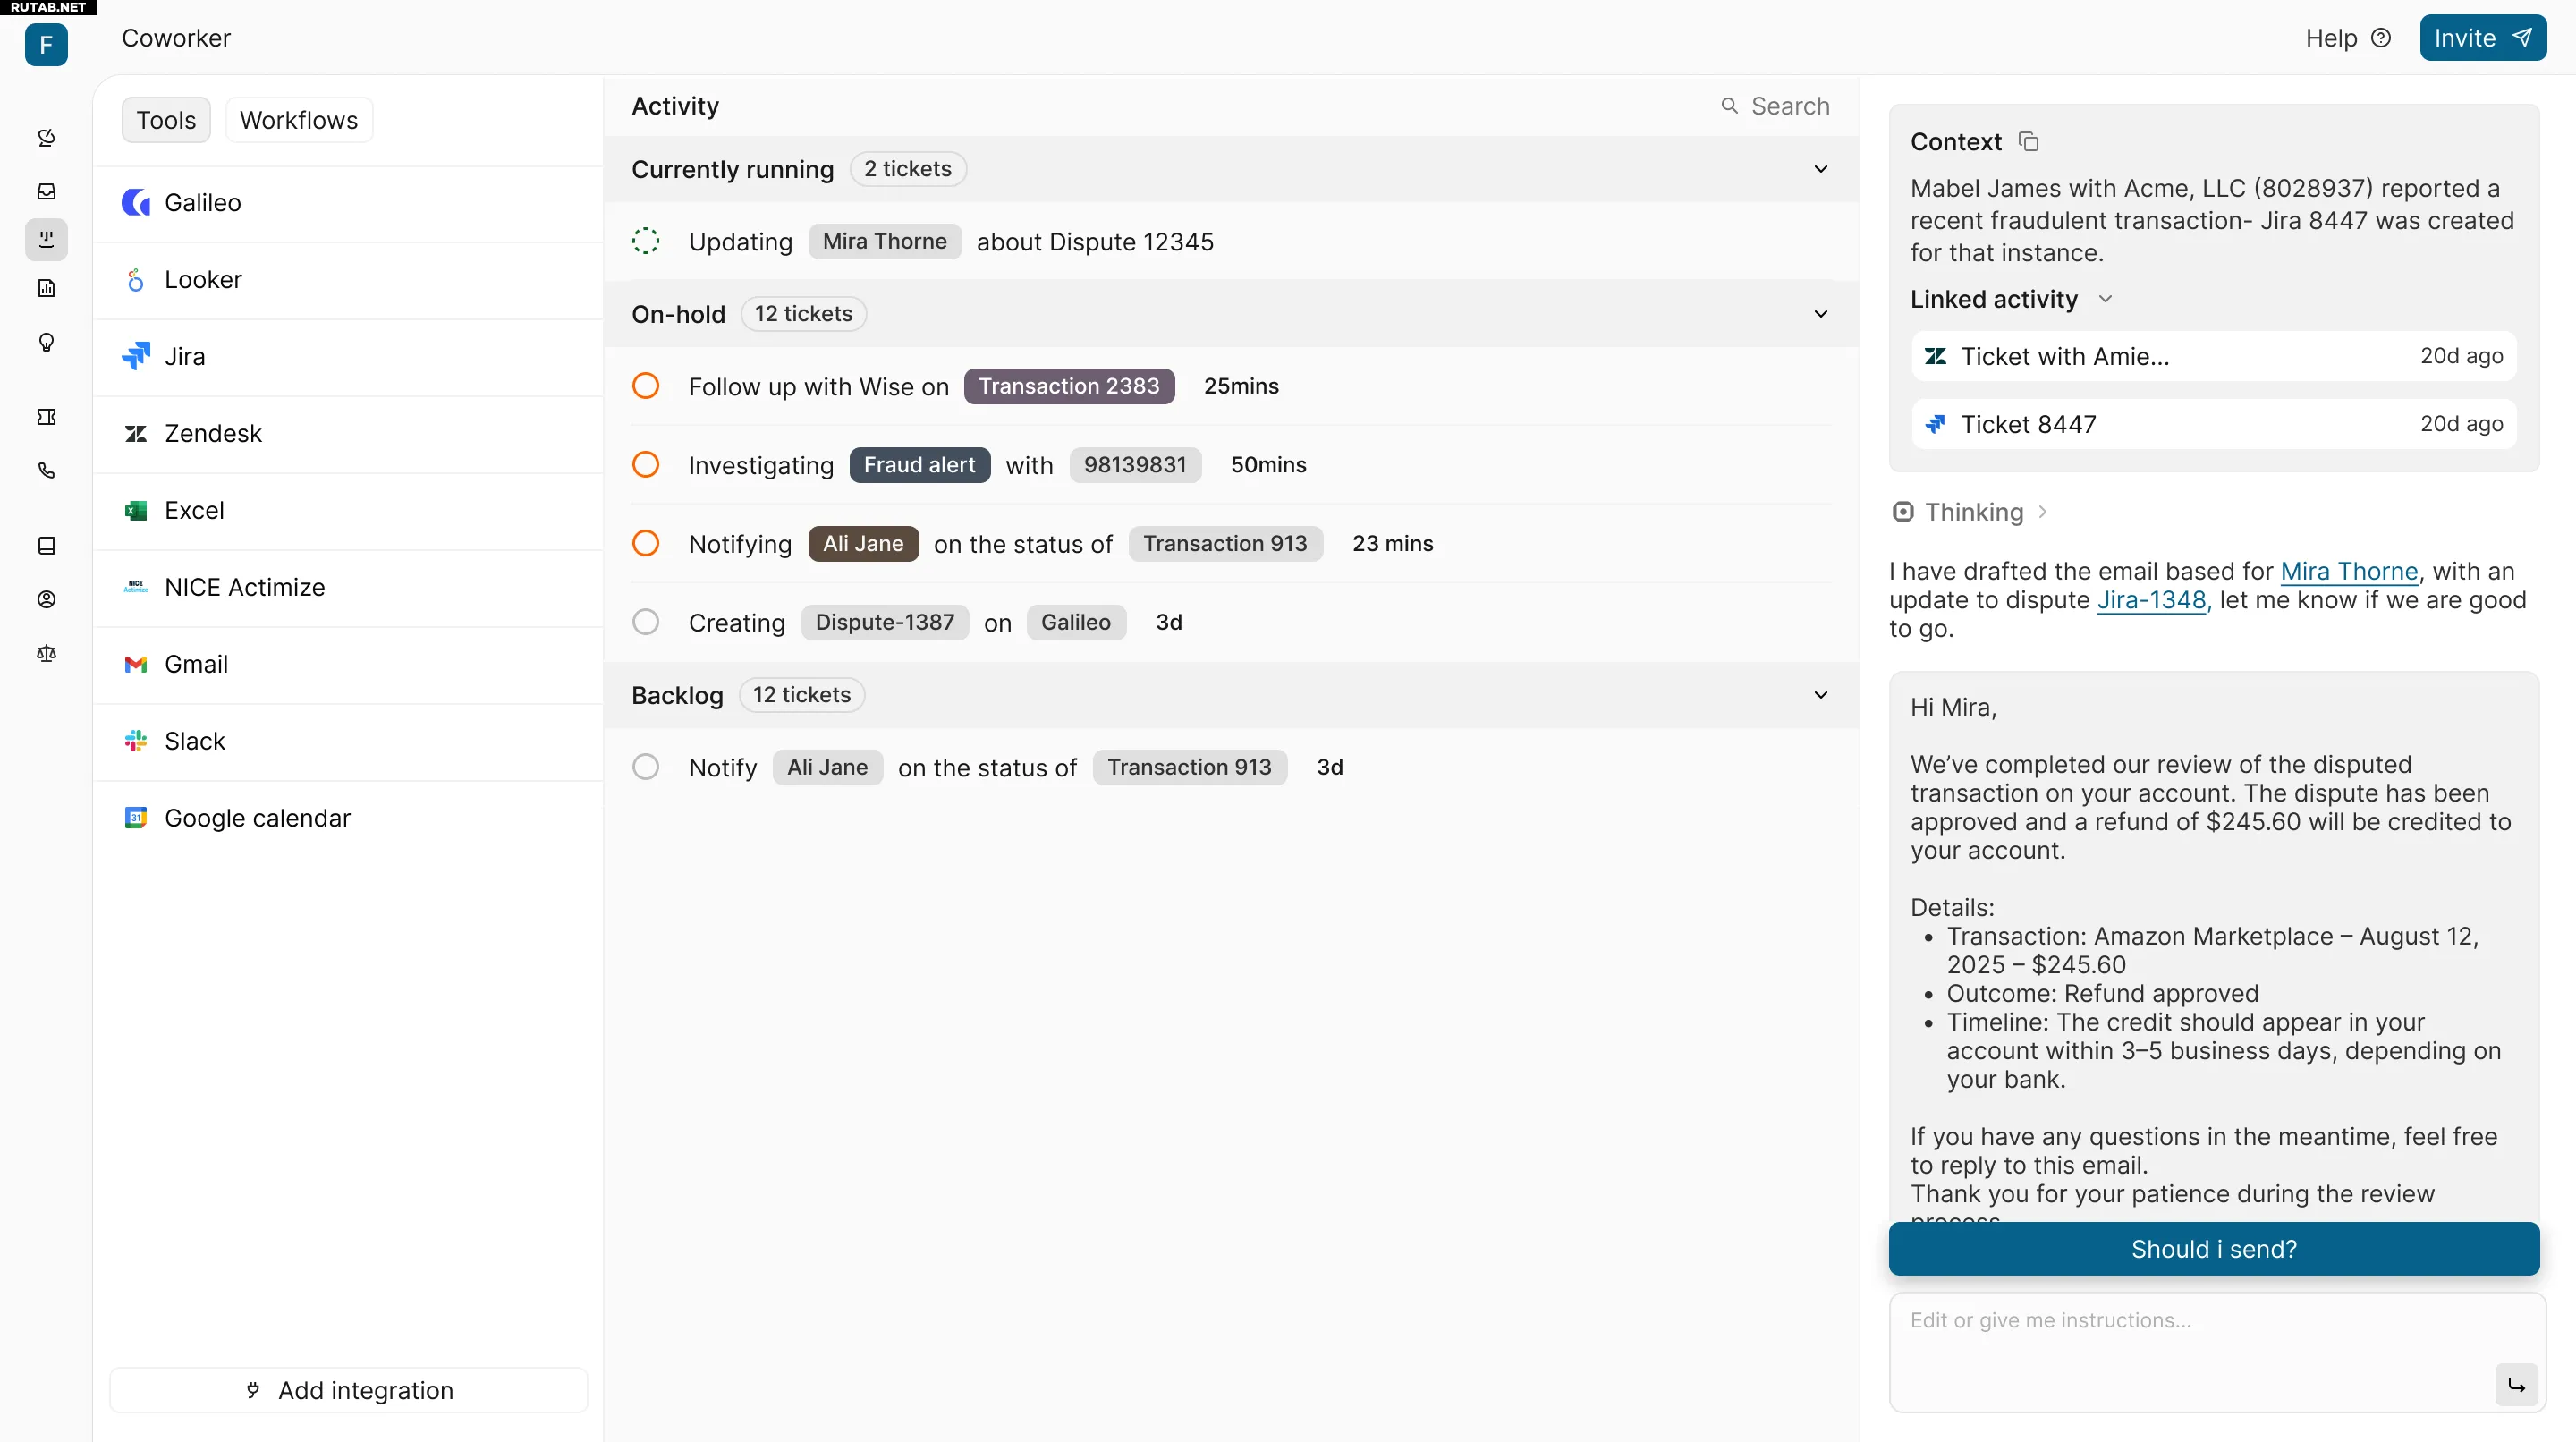Image resolution: width=2576 pixels, height=1442 pixels.
Task: Mark the Backlog Notify Ali Jane circle
Action: pyautogui.click(x=646, y=767)
